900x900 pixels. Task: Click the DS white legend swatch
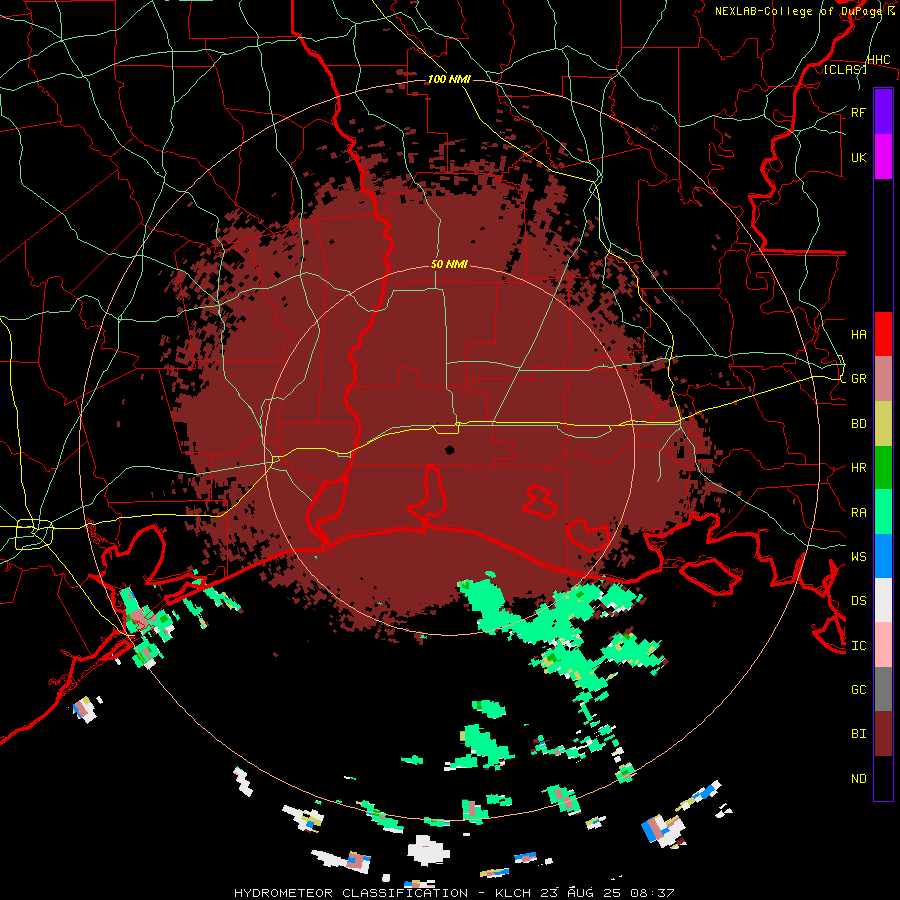(883, 600)
